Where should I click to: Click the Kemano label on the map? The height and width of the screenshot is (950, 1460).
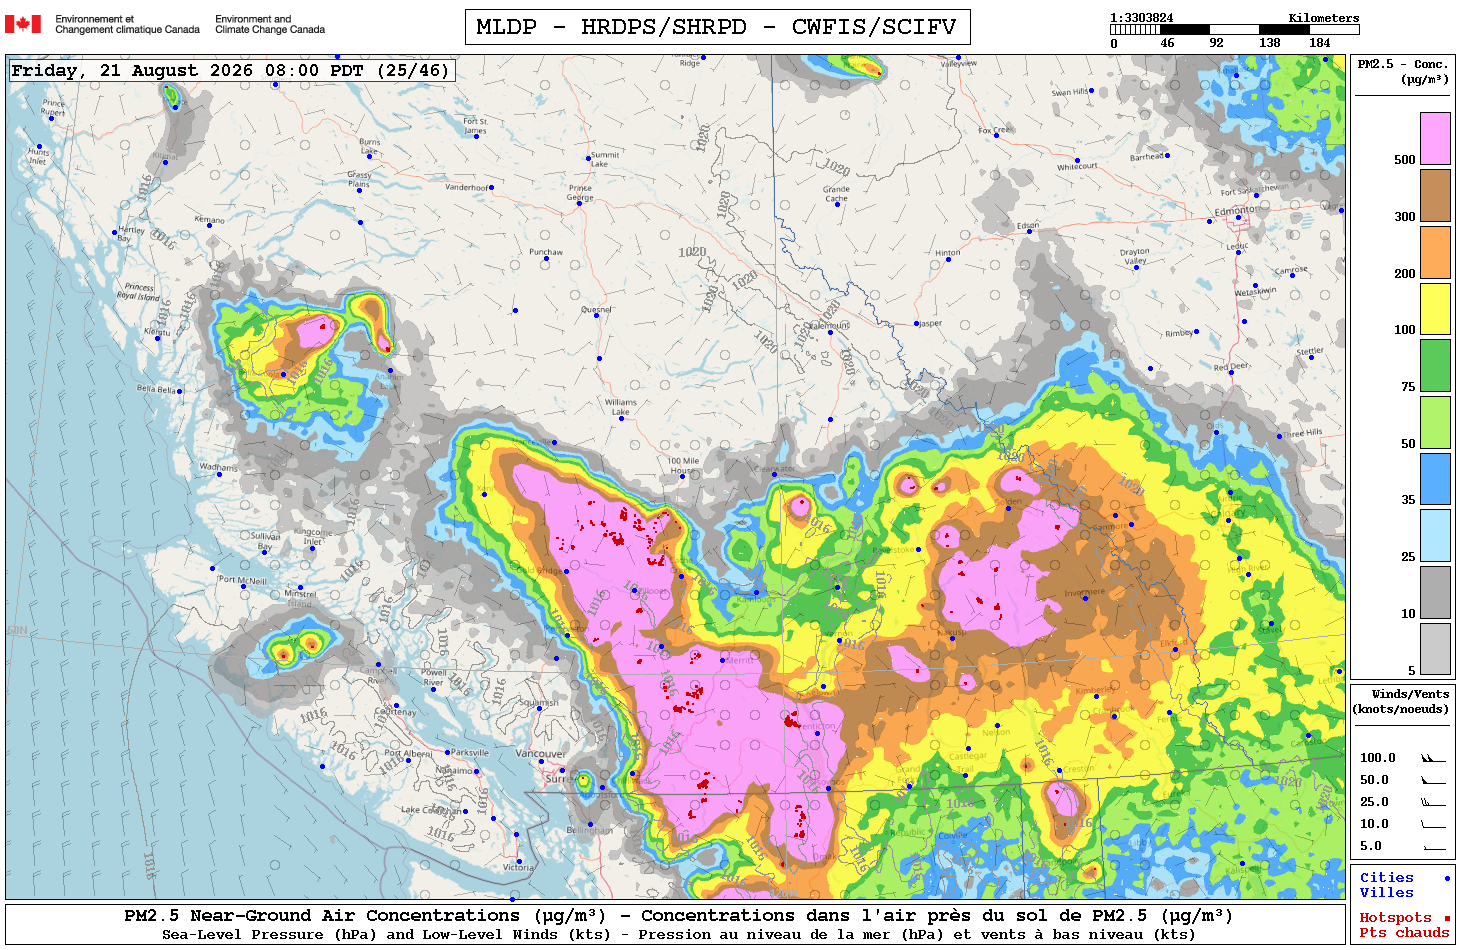point(210,219)
